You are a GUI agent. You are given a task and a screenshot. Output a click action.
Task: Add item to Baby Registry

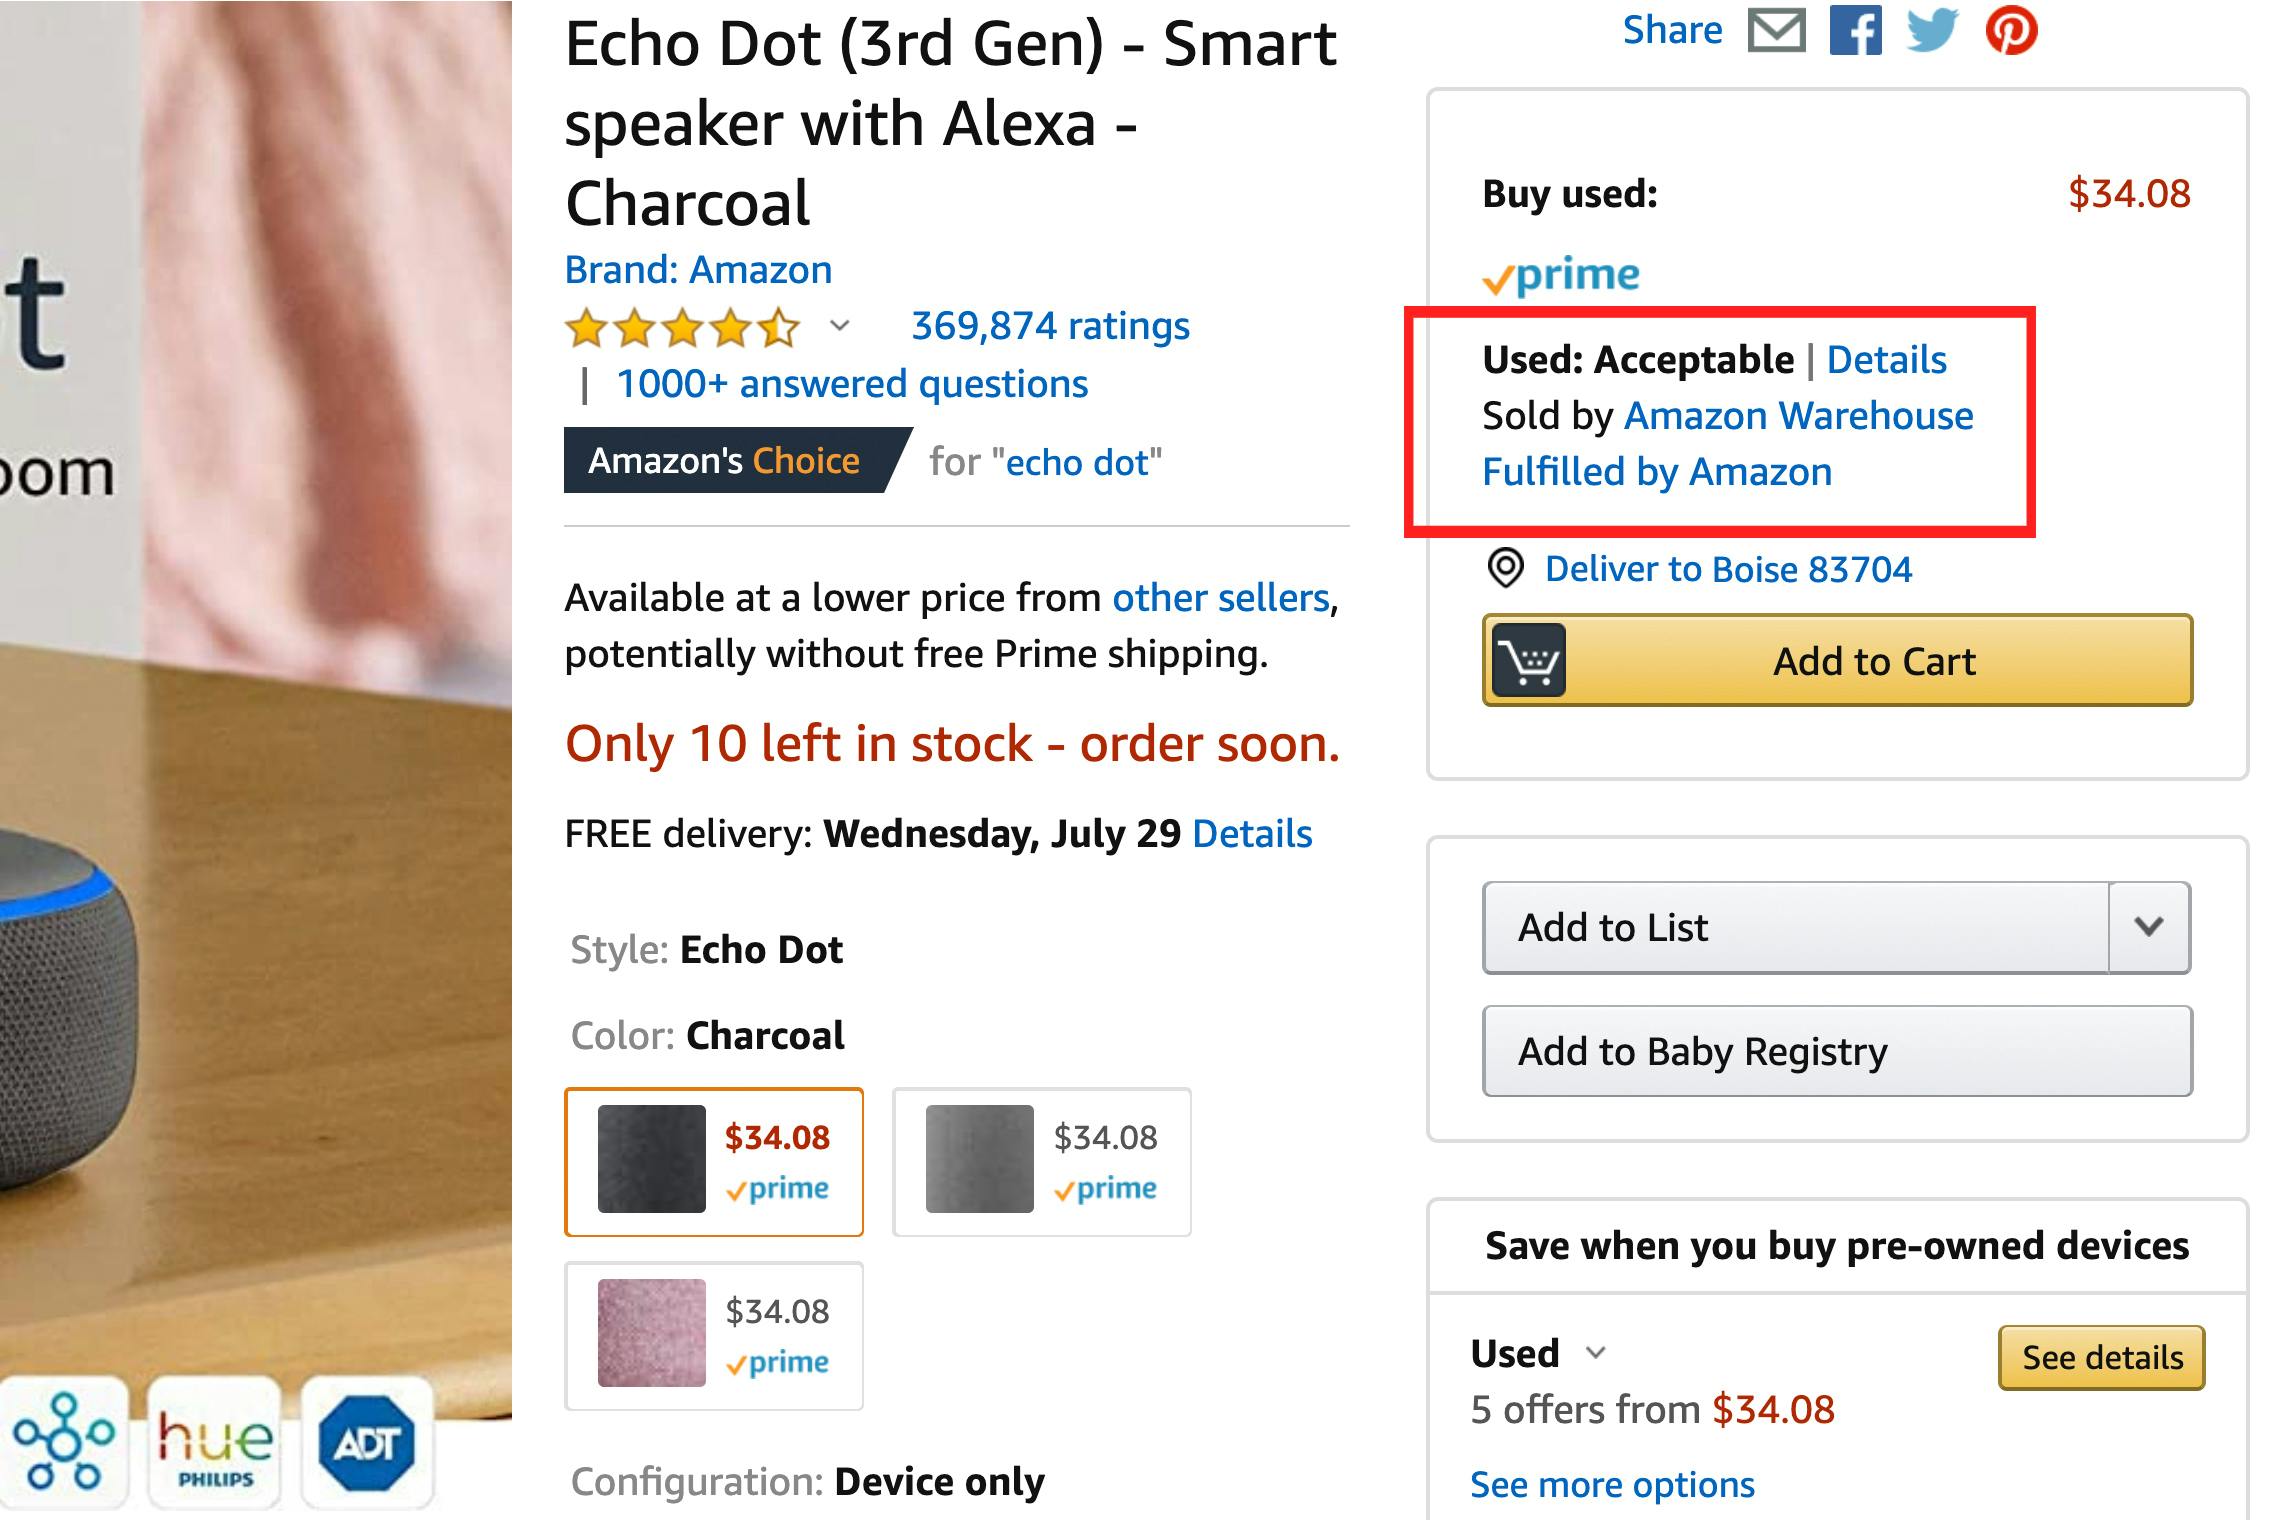(1837, 1051)
